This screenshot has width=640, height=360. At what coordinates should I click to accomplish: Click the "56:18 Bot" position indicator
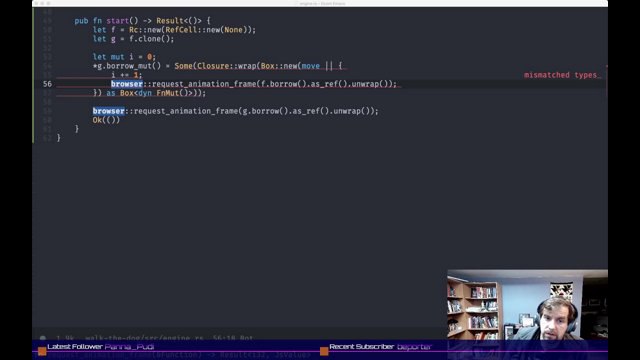pos(233,338)
